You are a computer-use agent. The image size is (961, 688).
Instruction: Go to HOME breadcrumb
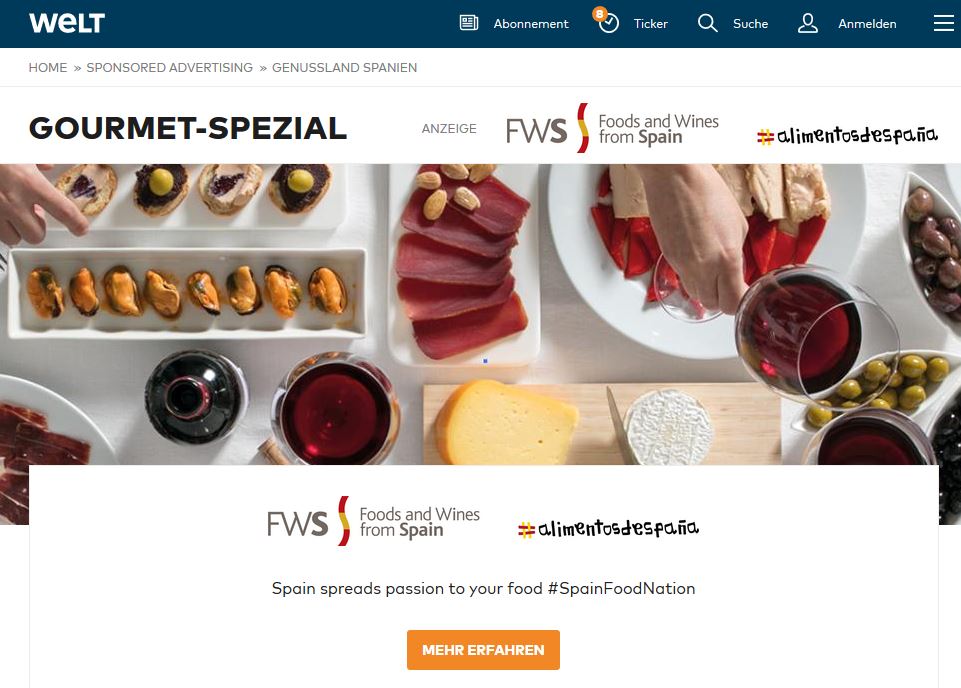[x=48, y=67]
